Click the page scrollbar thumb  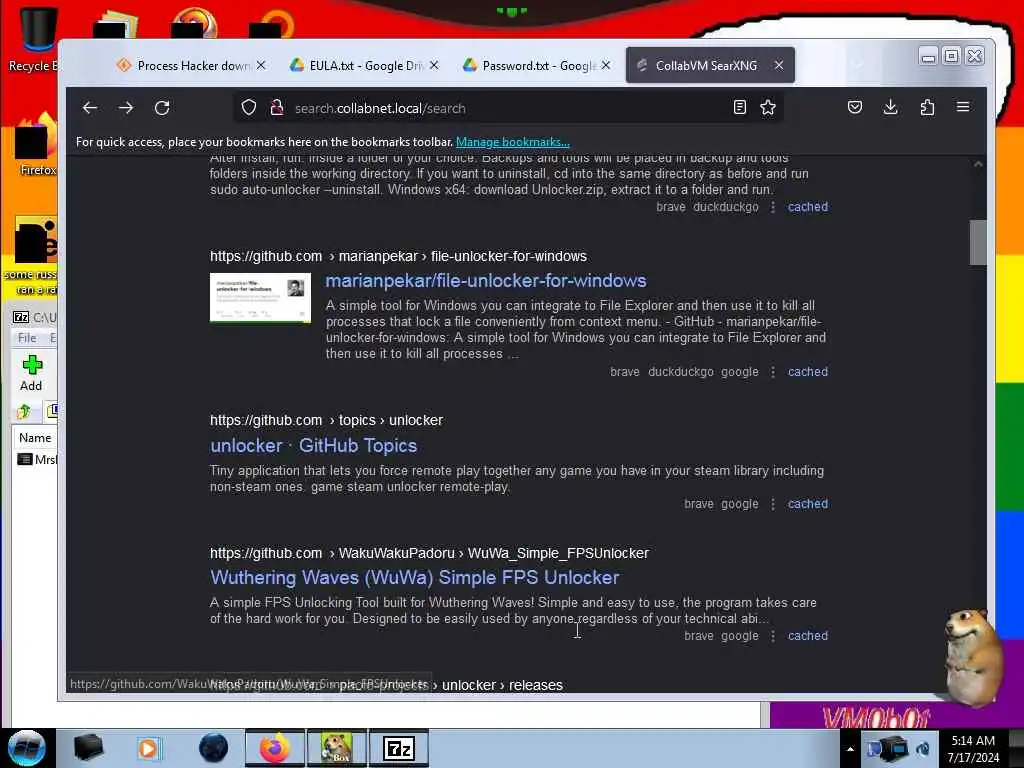(x=978, y=242)
